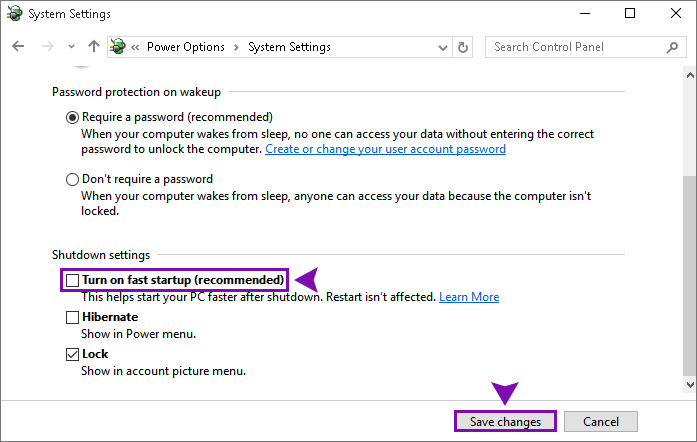Enable Turn on fast startup checkbox

point(72,280)
